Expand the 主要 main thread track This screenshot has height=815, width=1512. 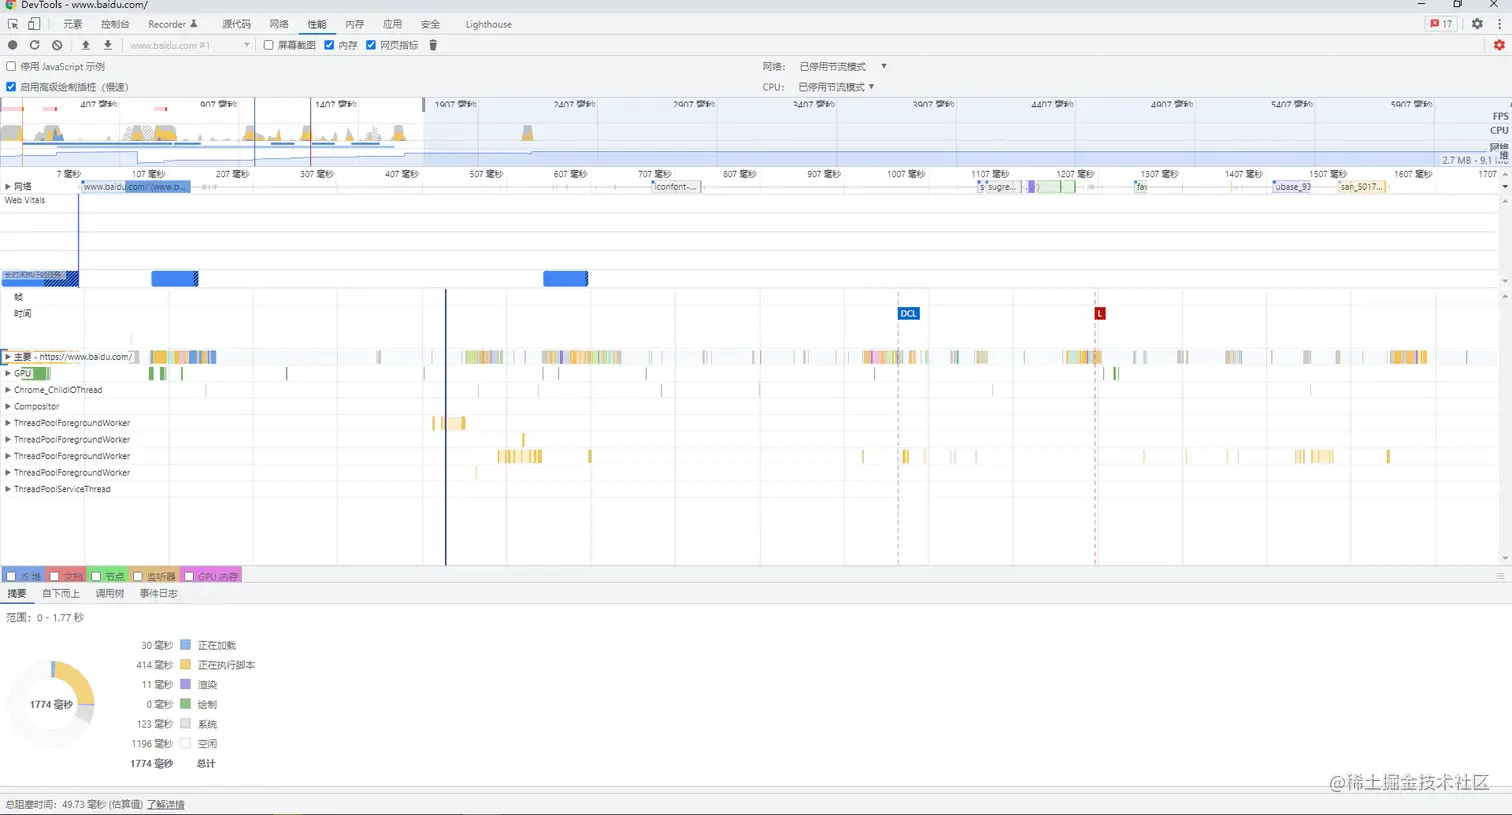coord(8,357)
